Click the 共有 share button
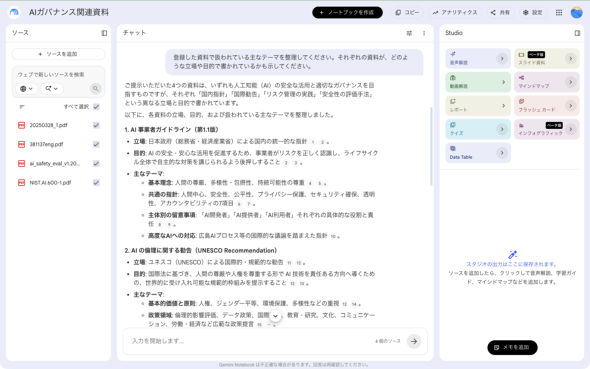 pos(500,12)
